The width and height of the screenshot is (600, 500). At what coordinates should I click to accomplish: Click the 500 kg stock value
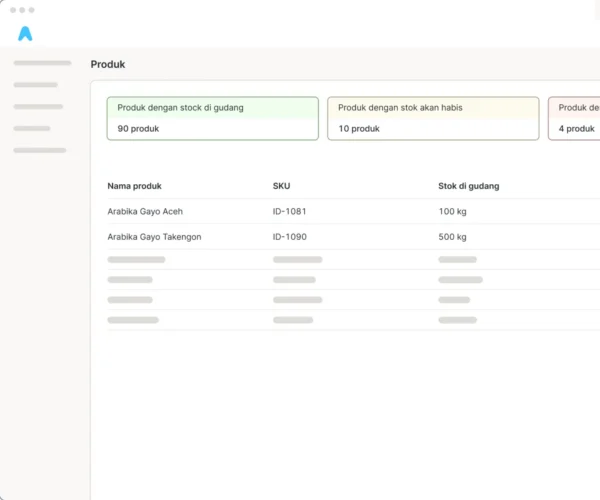coord(452,237)
